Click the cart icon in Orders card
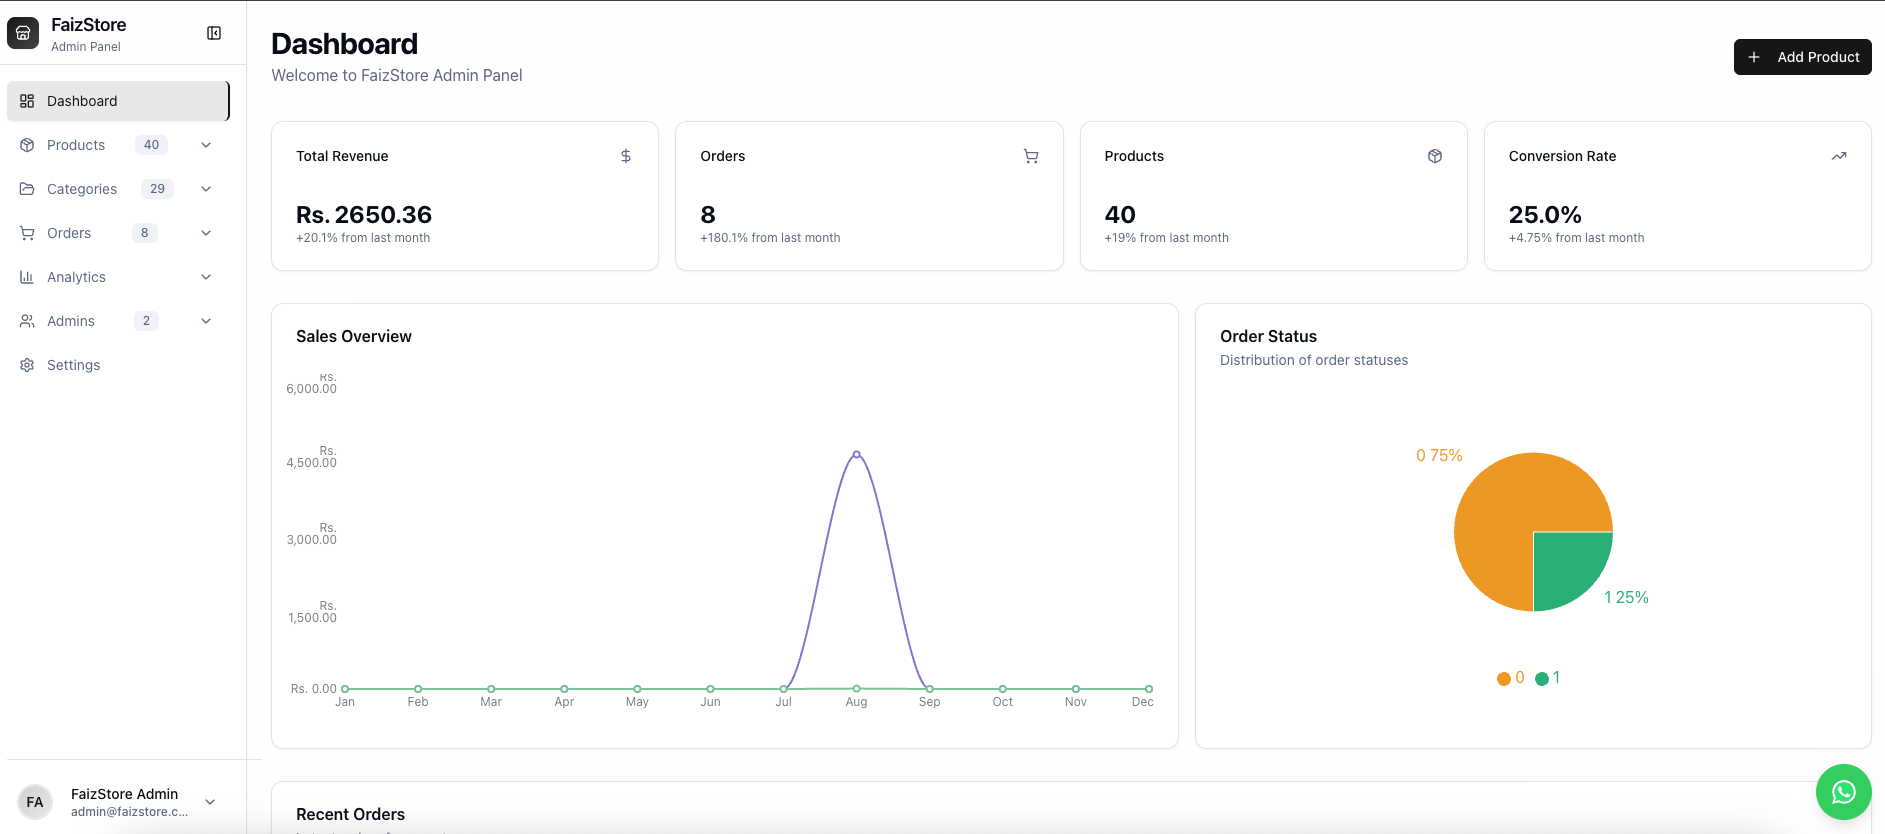Image resolution: width=1885 pixels, height=834 pixels. click(x=1031, y=156)
